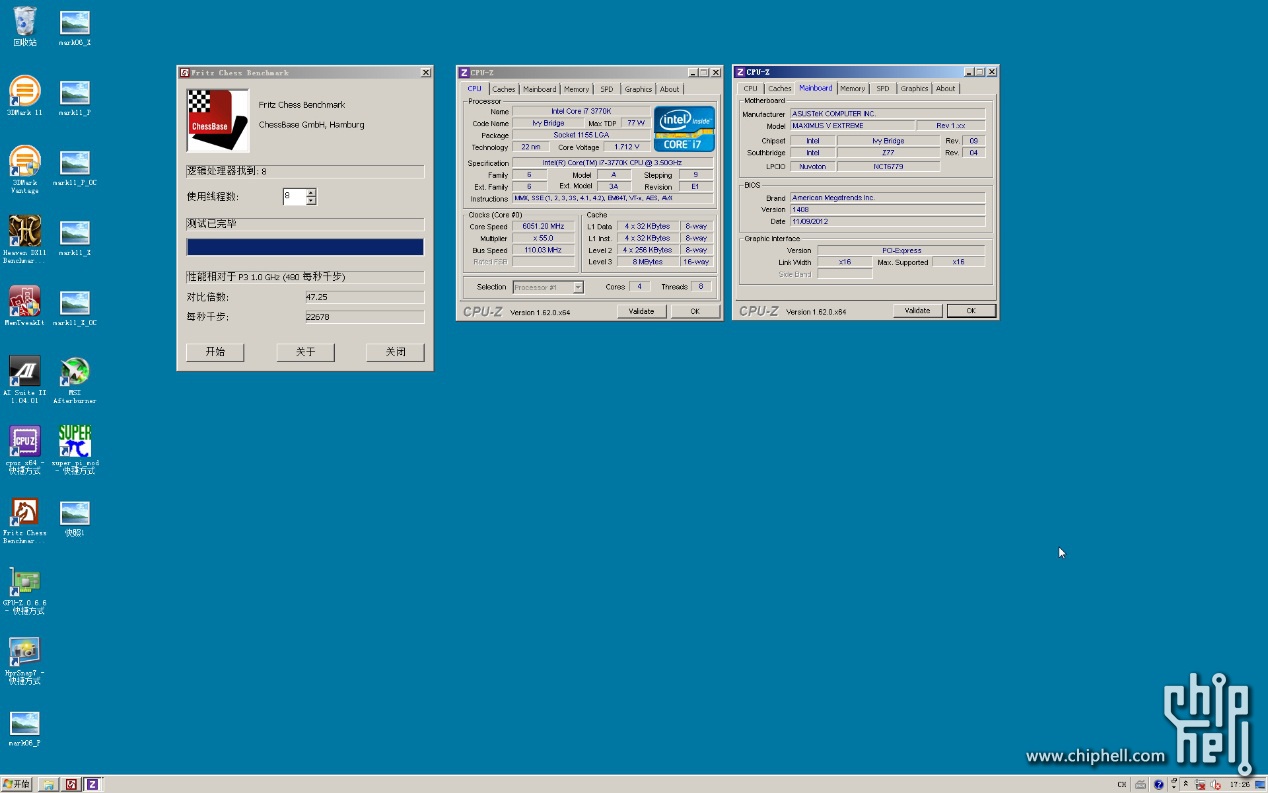Click the CH language indicator in tray

pos(1122,785)
